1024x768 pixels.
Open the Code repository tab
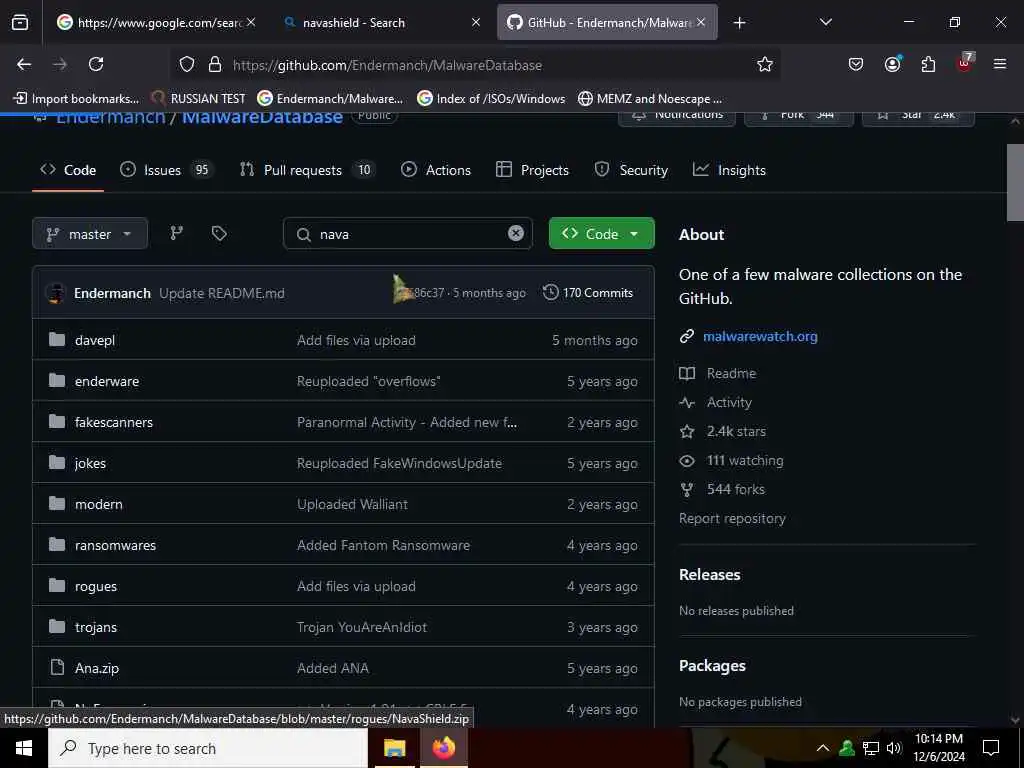pyautogui.click(x=68, y=170)
